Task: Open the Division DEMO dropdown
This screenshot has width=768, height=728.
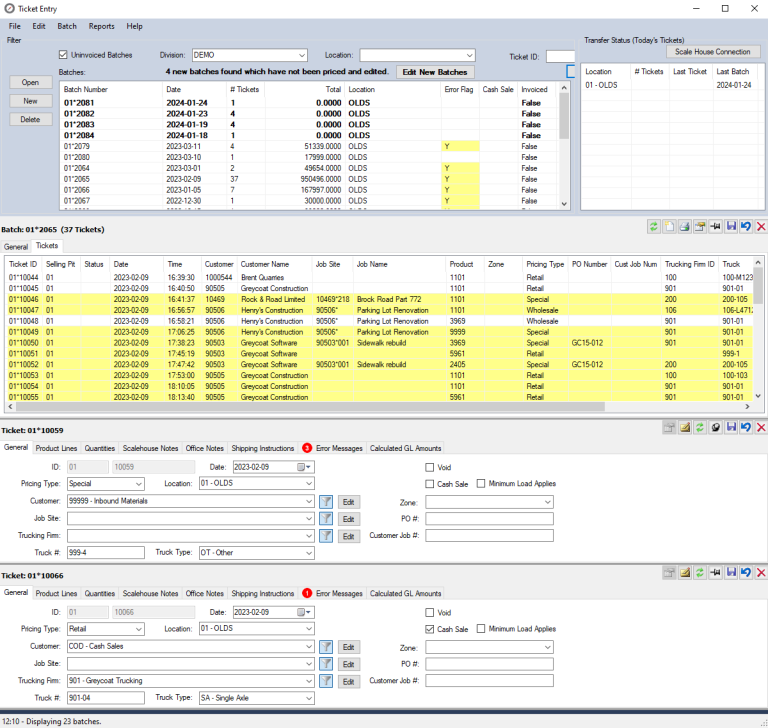Action: pos(302,55)
